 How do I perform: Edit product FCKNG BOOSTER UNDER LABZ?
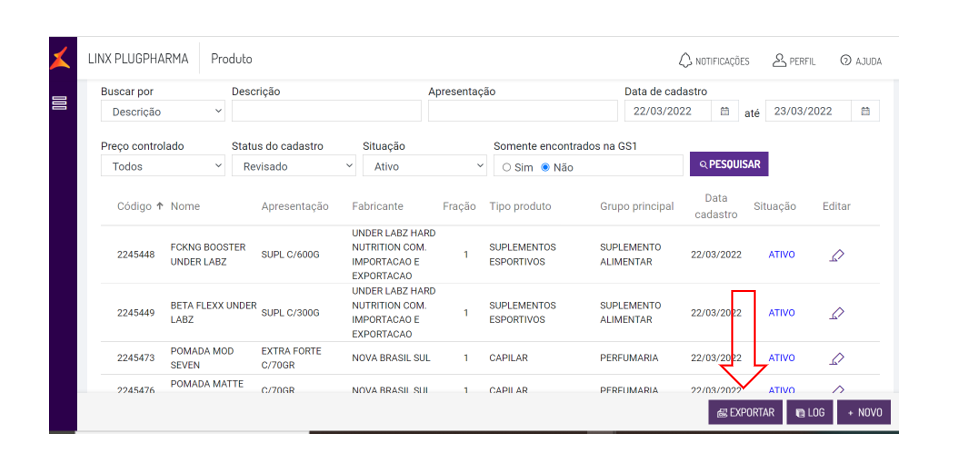point(837,255)
